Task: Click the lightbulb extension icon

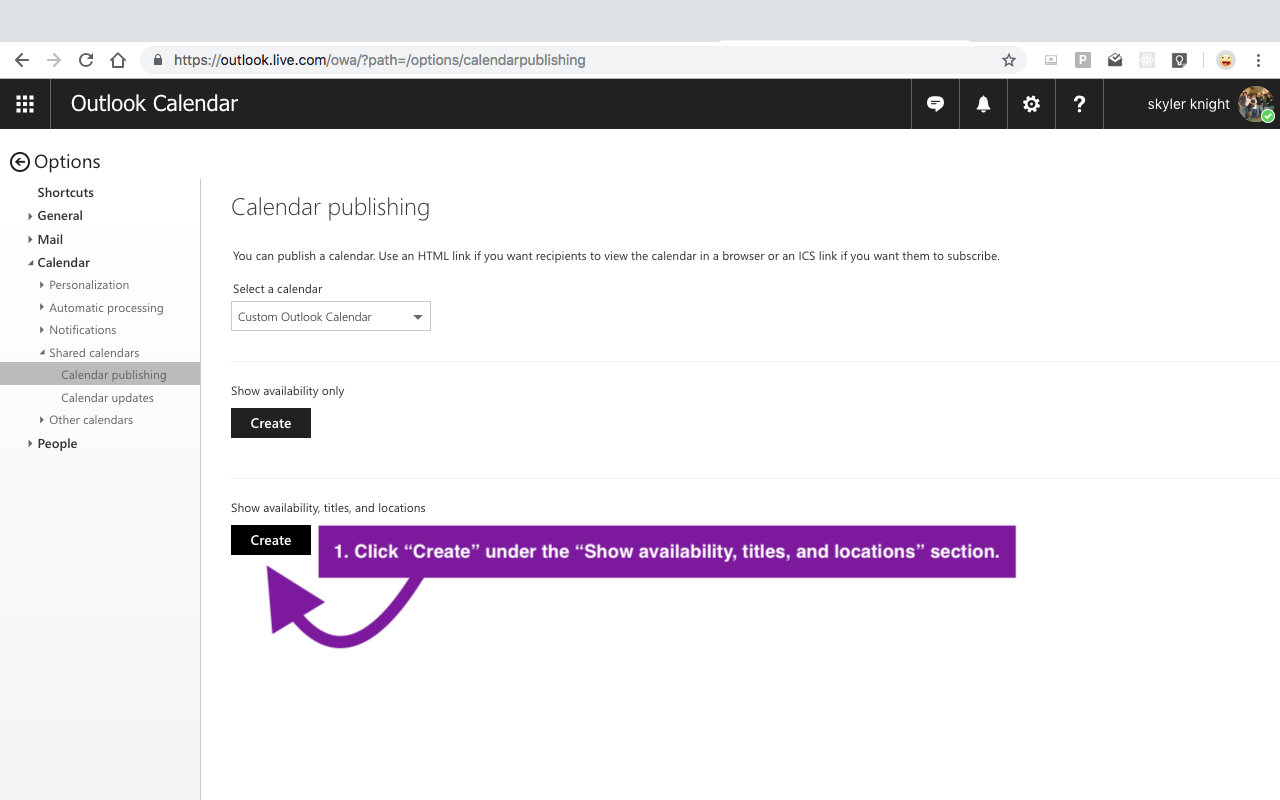Action: pyautogui.click(x=1179, y=60)
